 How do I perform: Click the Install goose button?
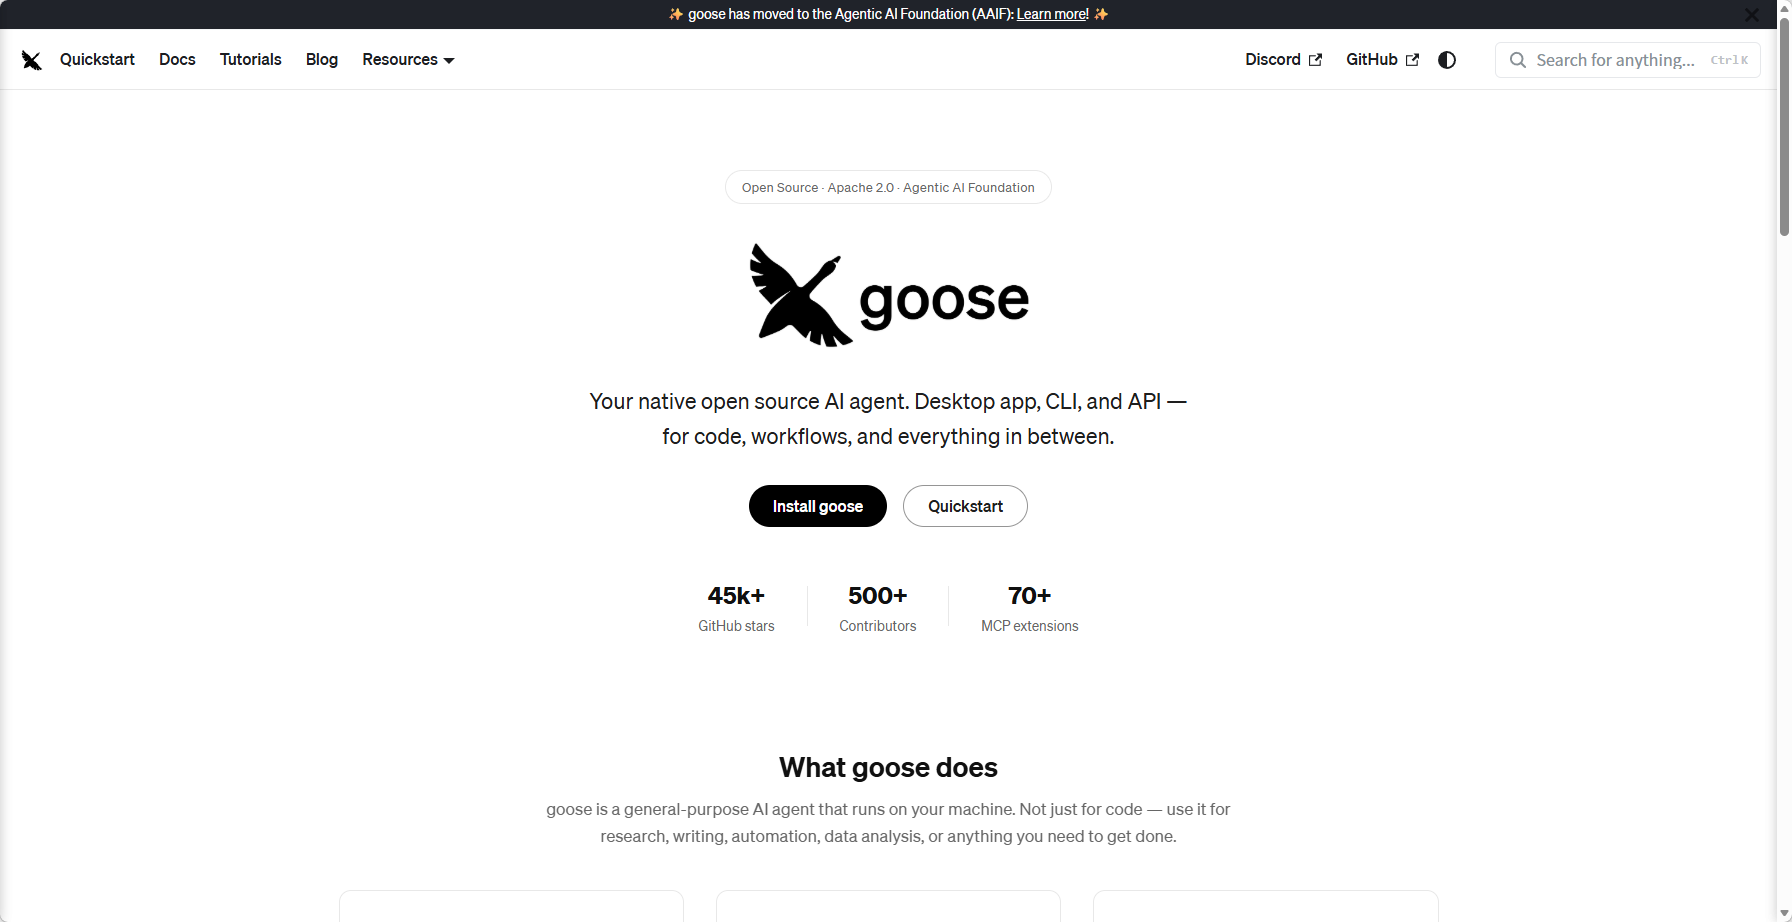point(818,506)
